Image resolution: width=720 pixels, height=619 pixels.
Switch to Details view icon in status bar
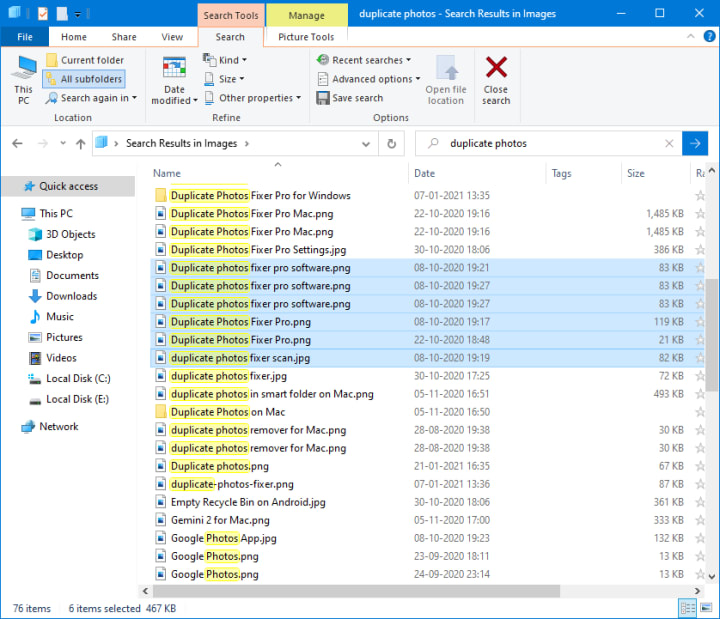coord(687,608)
